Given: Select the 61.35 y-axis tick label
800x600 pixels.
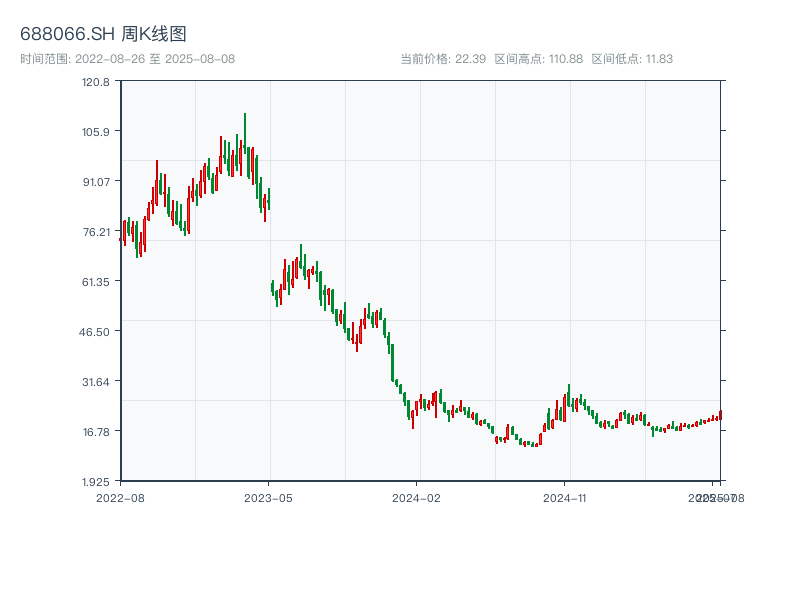Looking at the screenshot, I should (97, 282).
